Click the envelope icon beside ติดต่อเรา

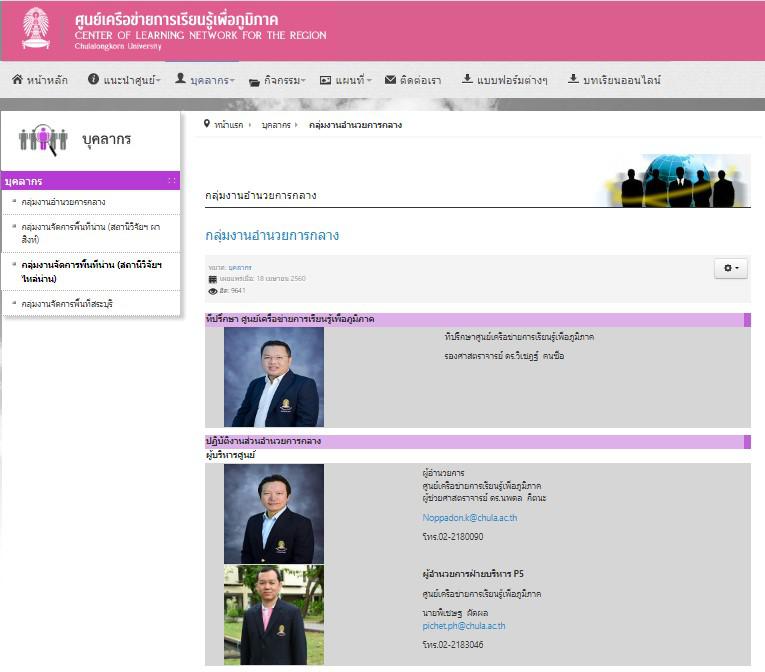click(391, 80)
